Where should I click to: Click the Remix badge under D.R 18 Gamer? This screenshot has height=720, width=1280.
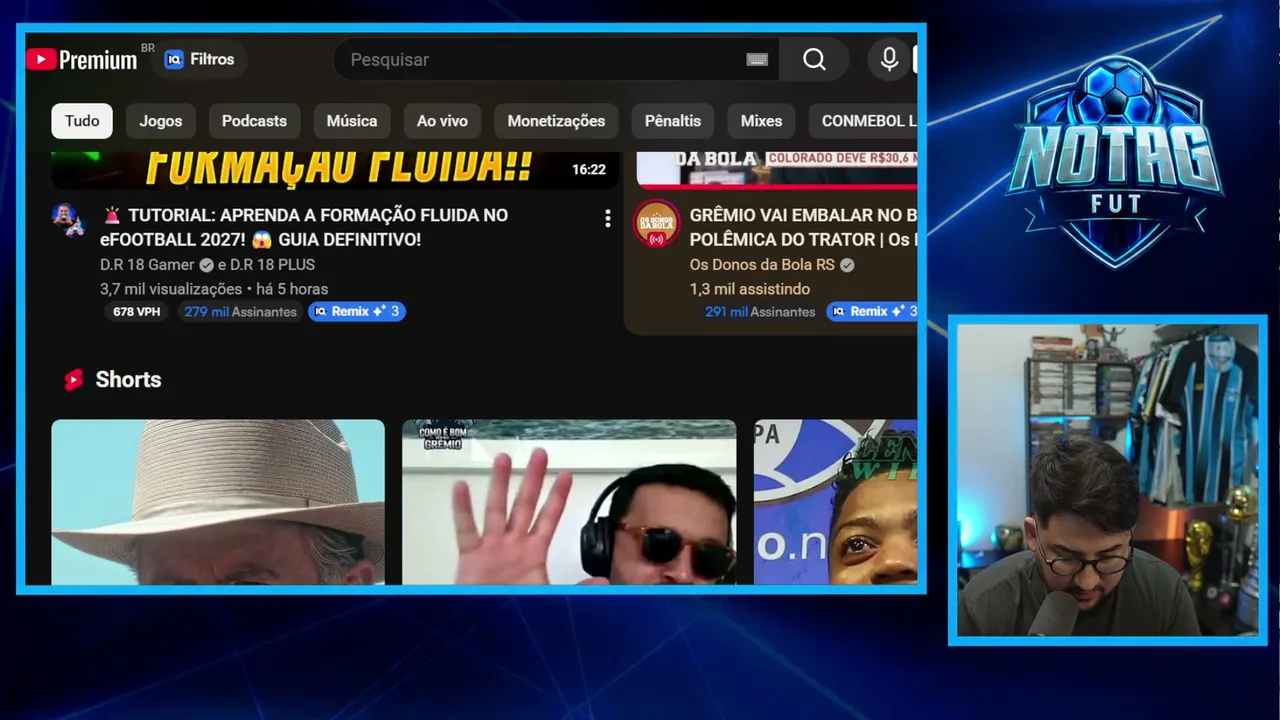[356, 312]
